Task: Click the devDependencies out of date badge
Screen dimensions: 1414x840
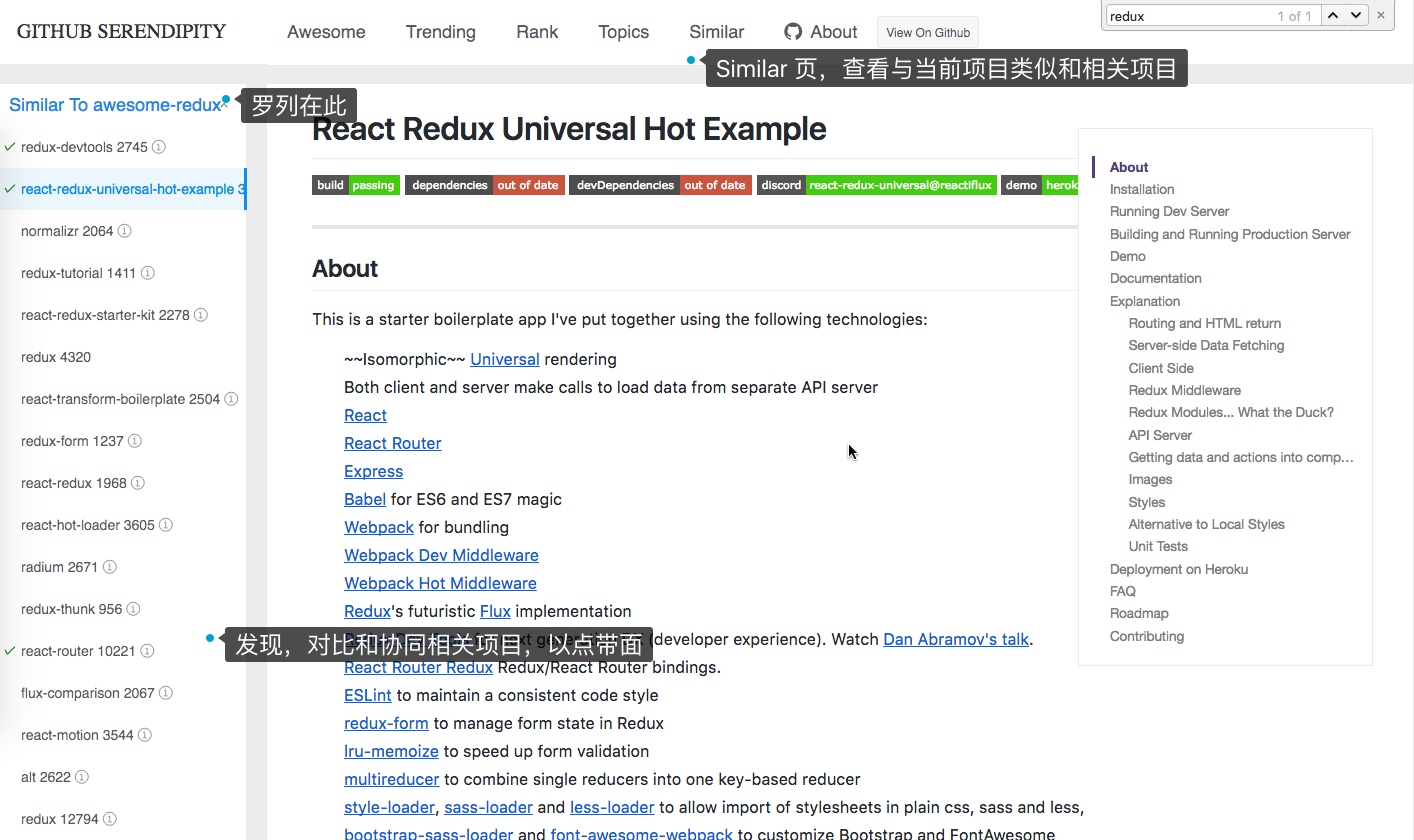Action: (660, 185)
